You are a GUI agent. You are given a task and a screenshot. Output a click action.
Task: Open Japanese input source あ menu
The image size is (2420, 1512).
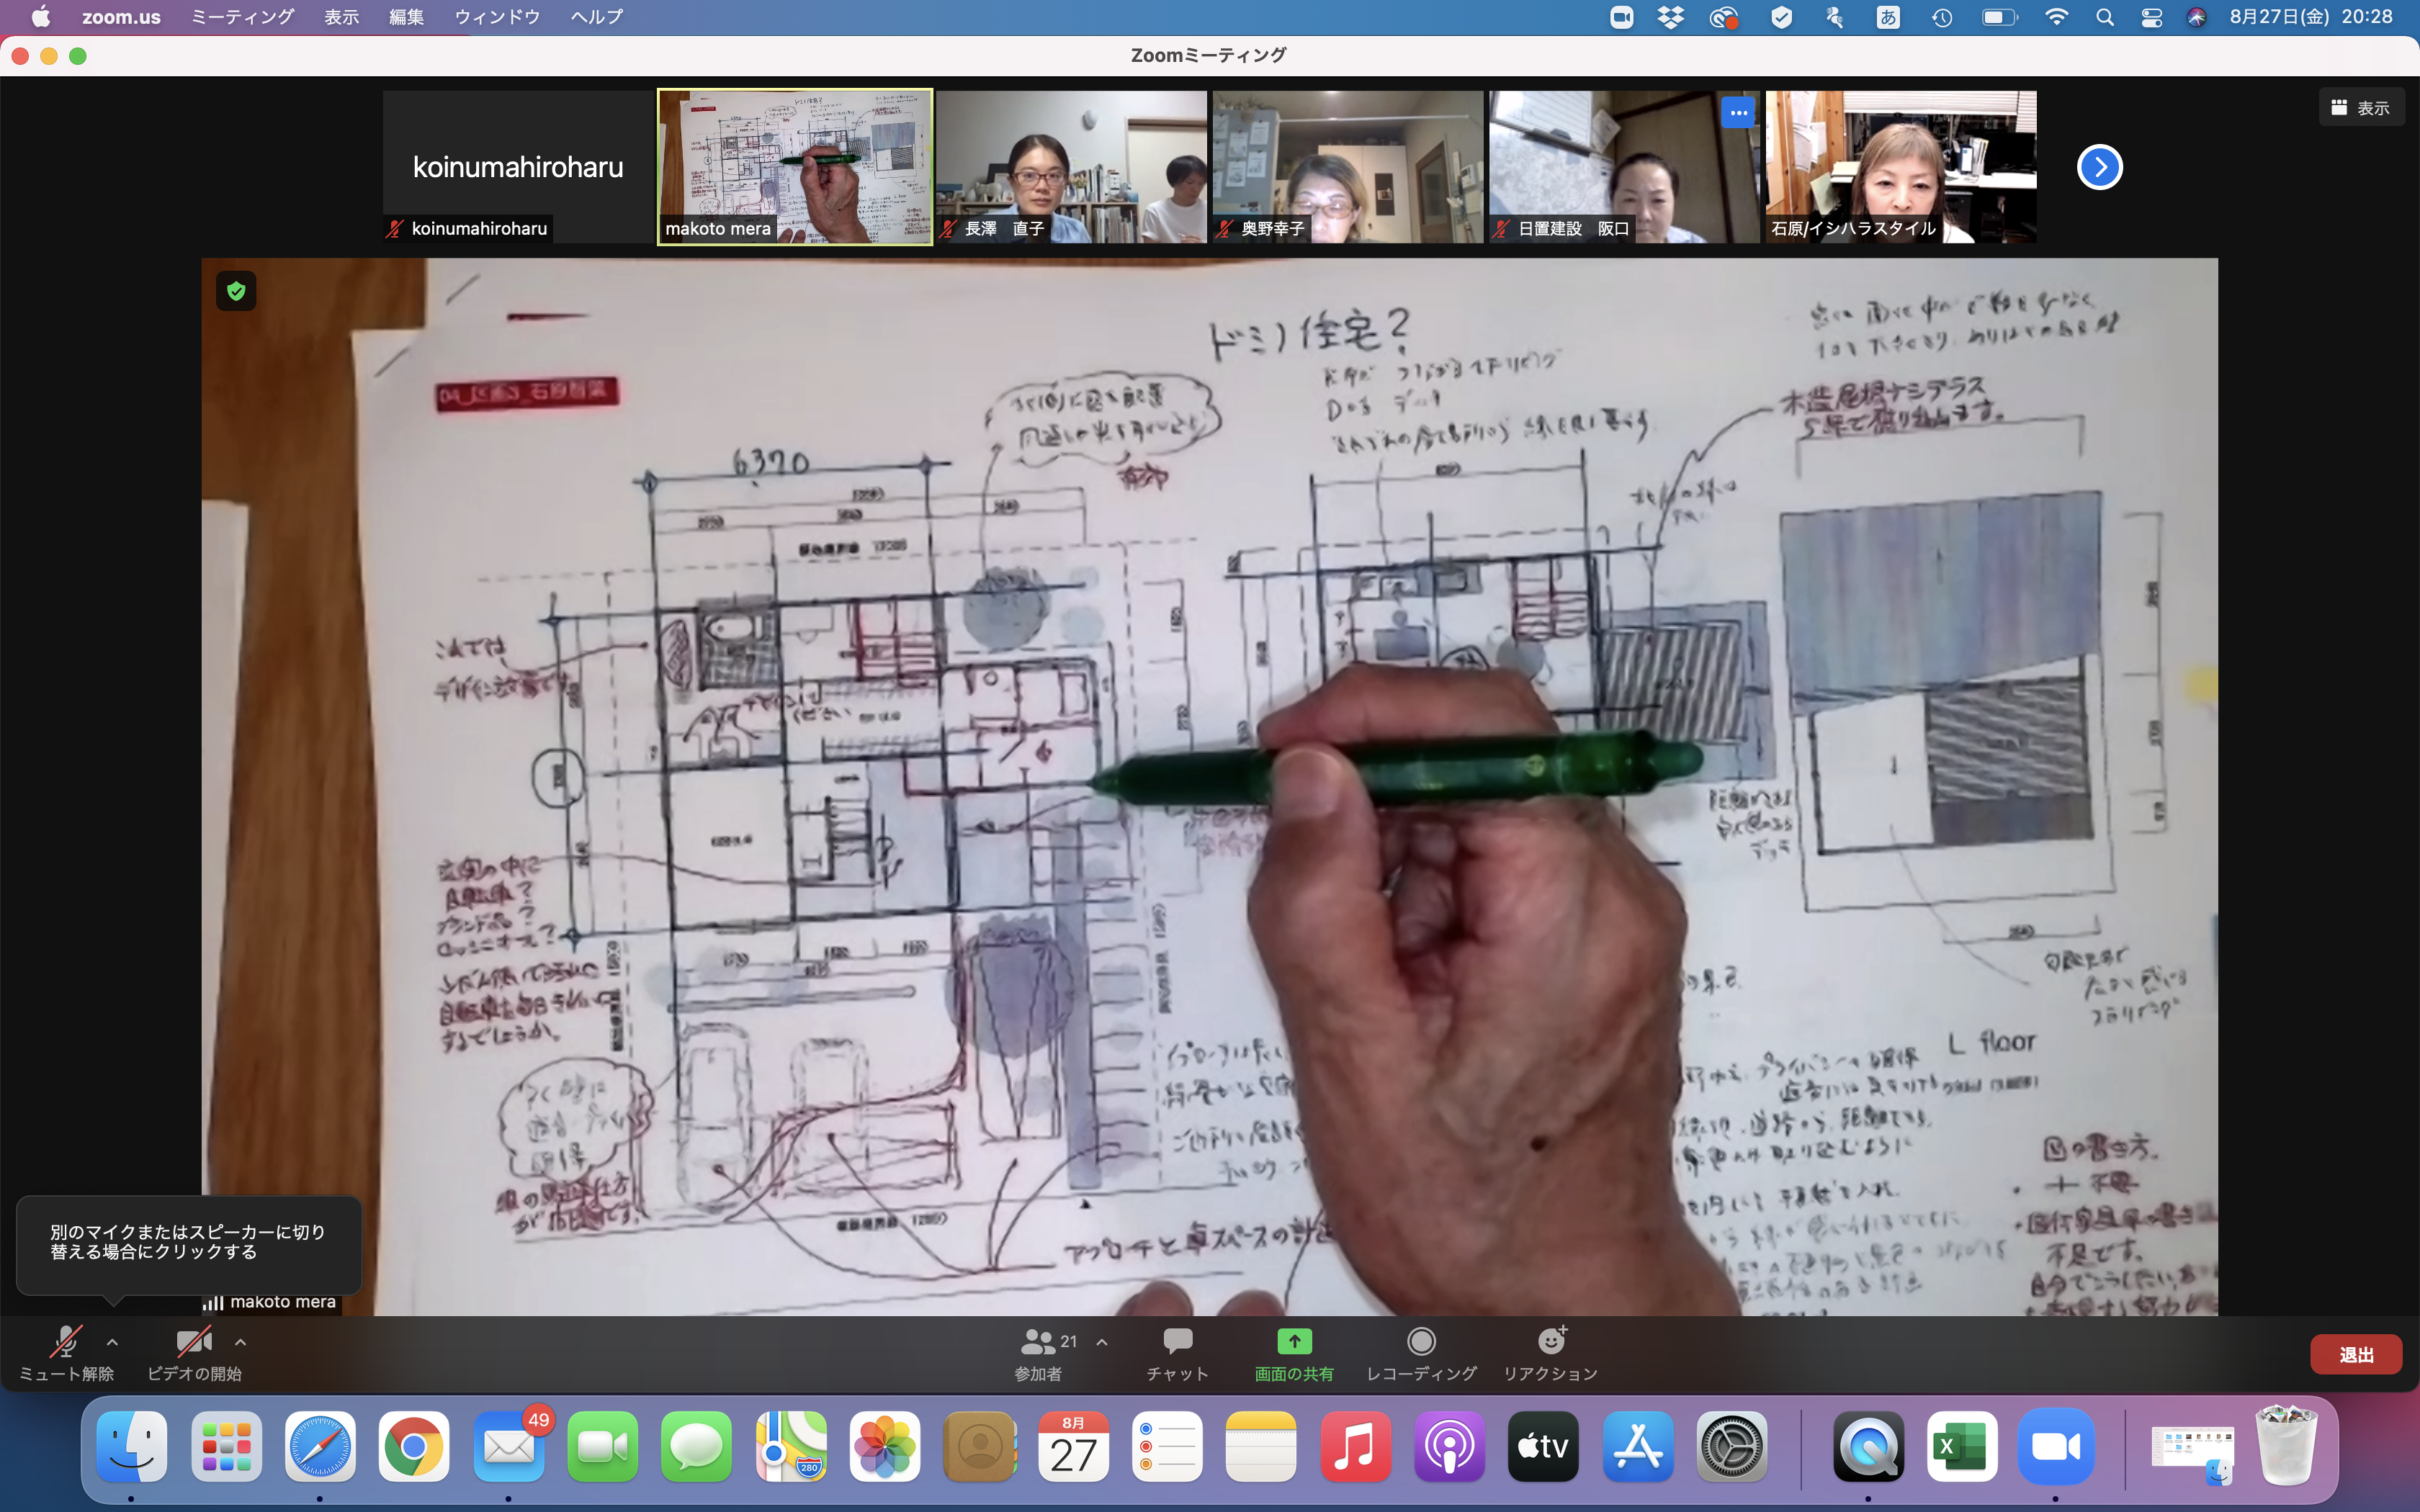click(x=1887, y=17)
